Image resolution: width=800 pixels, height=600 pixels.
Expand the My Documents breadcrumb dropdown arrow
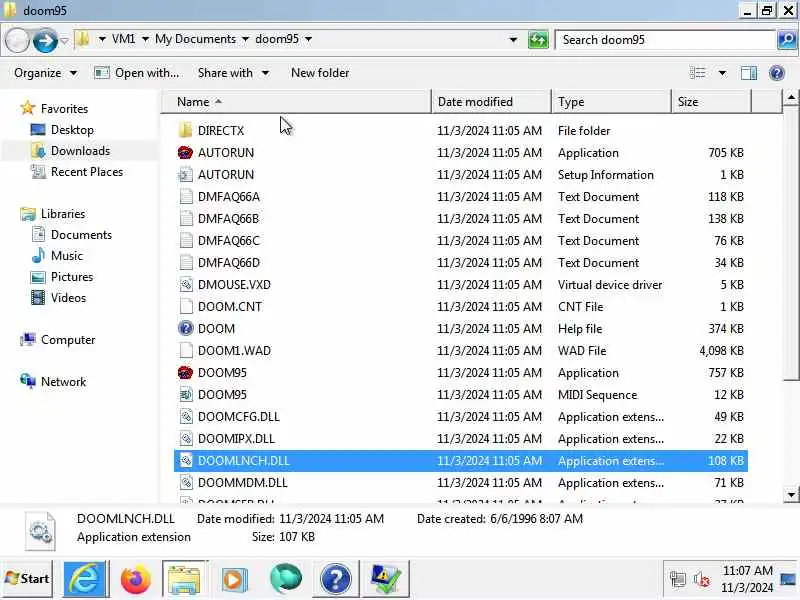(x=245, y=39)
